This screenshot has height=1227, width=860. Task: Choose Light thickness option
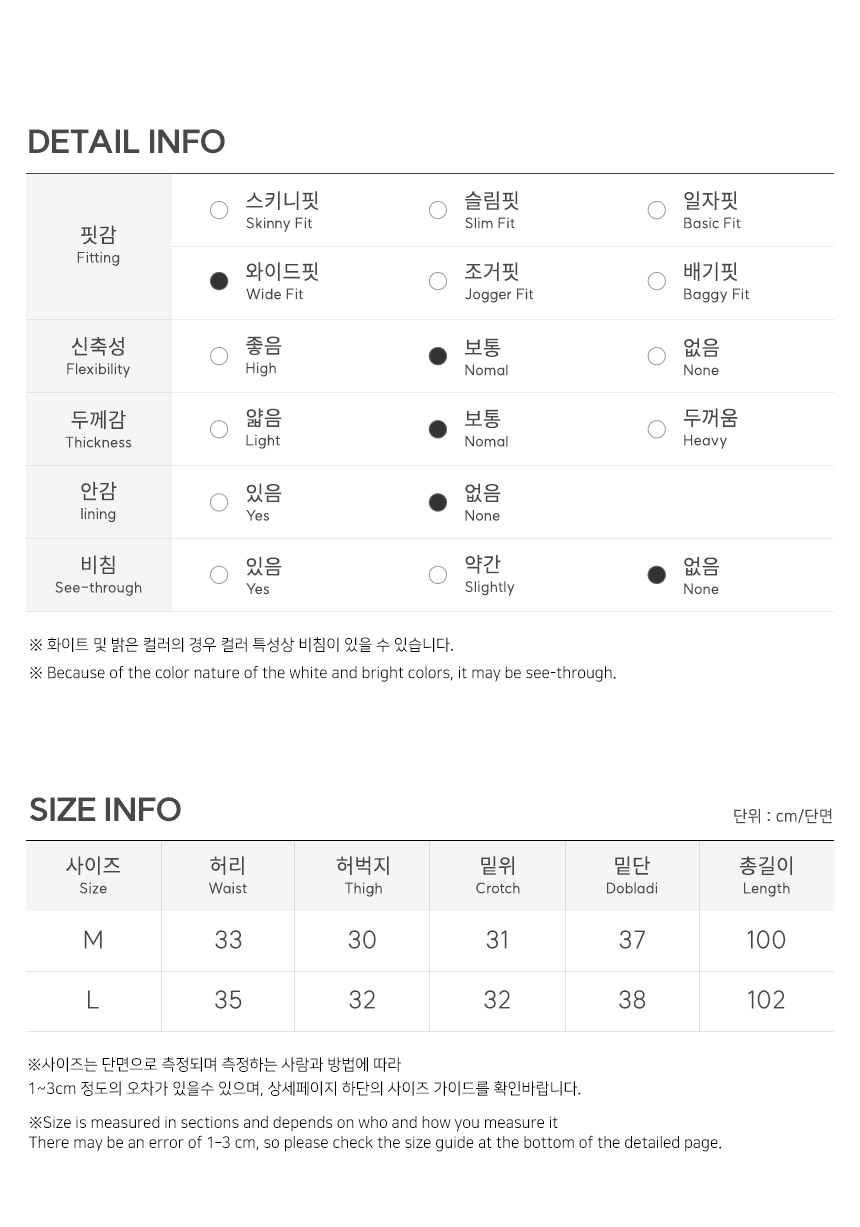[219, 429]
